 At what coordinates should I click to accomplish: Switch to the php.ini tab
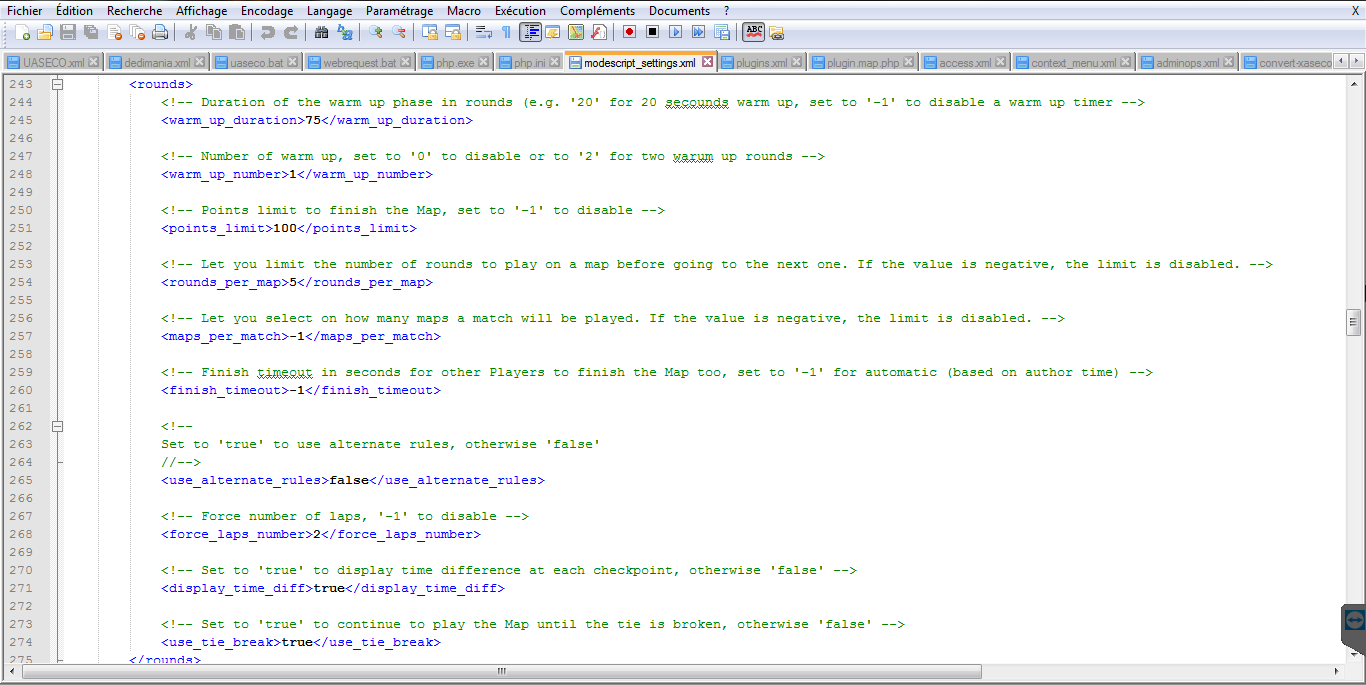click(530, 62)
